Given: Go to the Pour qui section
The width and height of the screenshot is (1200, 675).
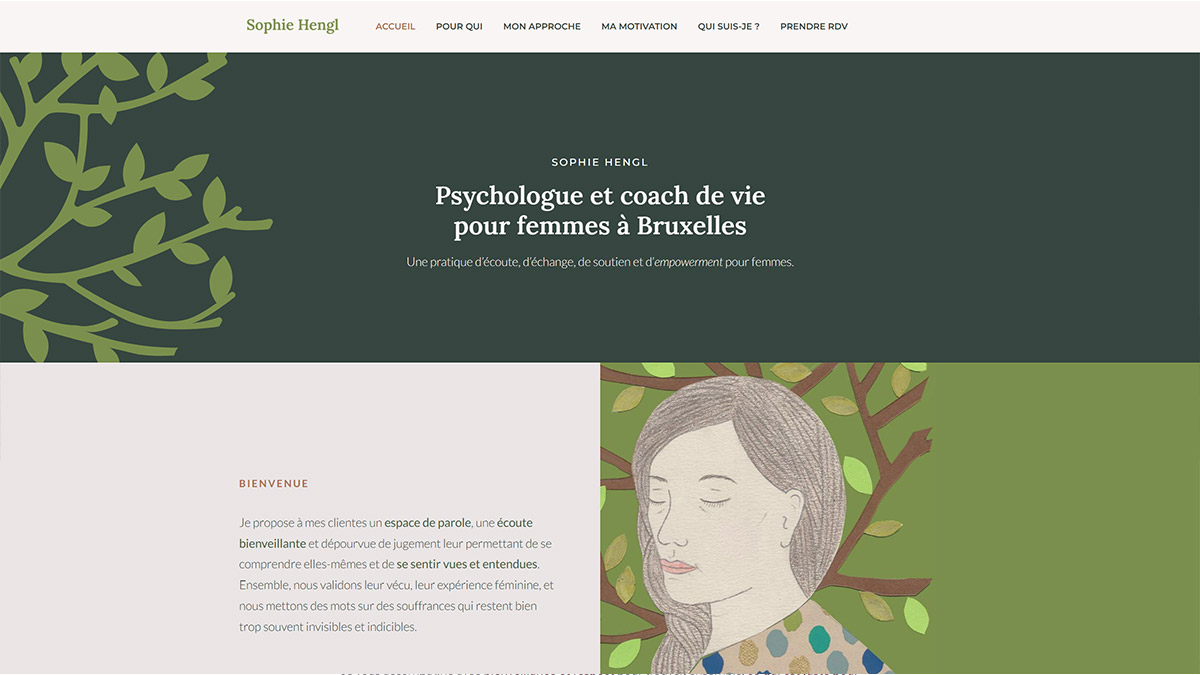Looking at the screenshot, I should tap(459, 26).
